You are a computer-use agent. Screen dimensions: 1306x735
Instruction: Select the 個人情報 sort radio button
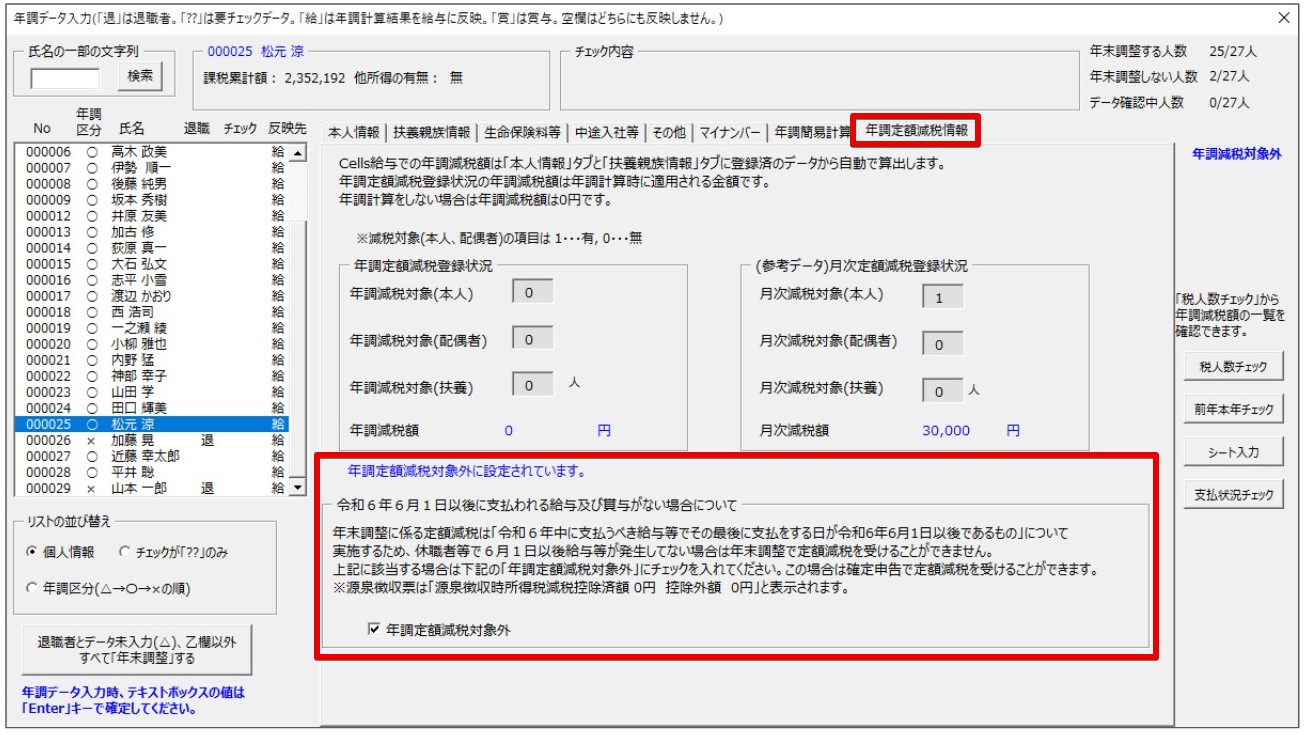pyautogui.click(x=32, y=551)
